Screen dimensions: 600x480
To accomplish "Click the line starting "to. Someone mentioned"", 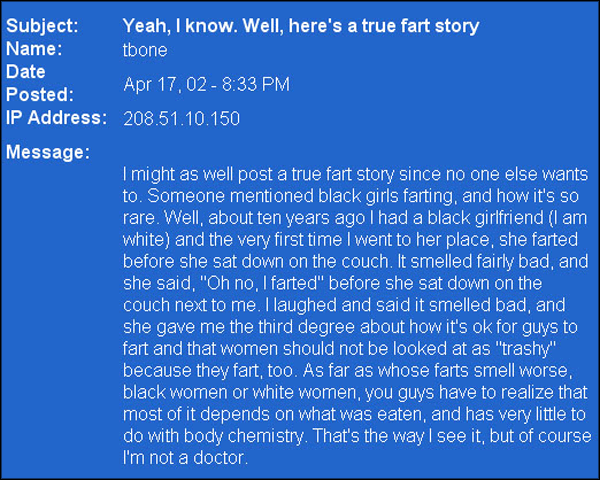I will [x=351, y=196].
